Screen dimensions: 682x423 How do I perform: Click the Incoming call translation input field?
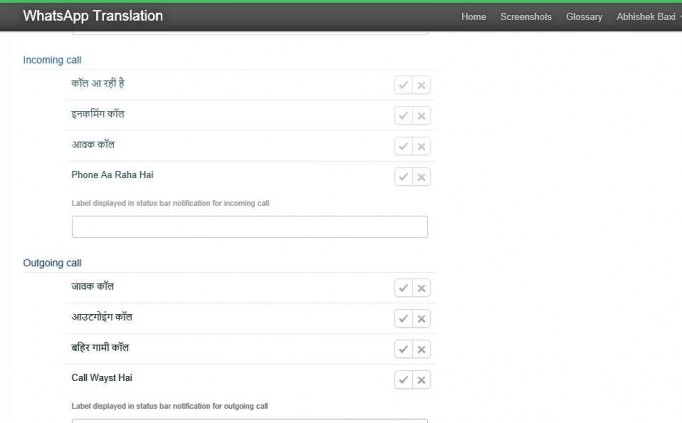point(249,227)
